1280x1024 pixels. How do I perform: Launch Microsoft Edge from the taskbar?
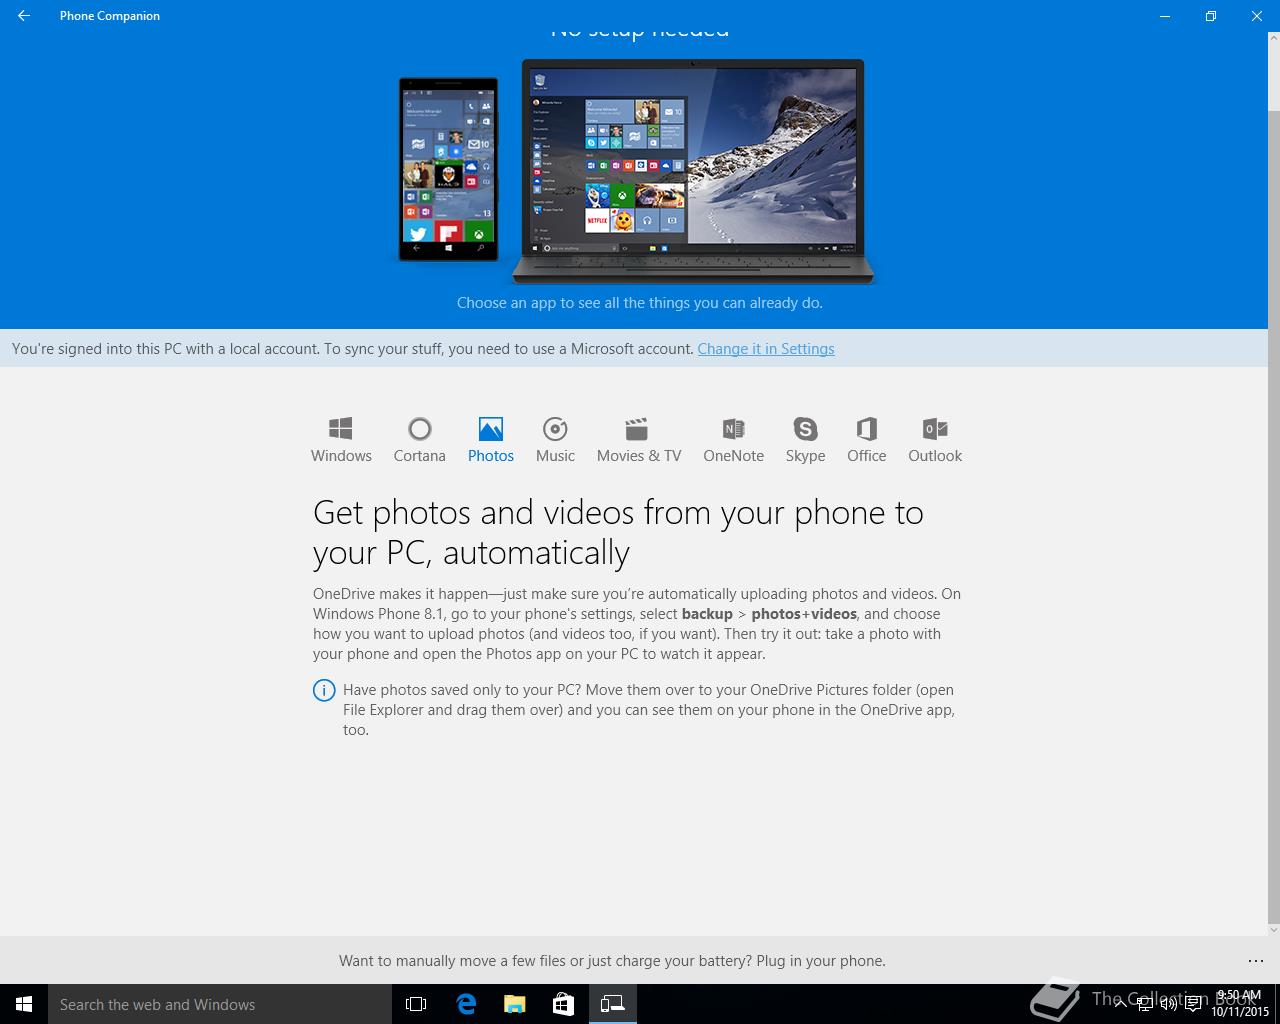pos(466,1004)
